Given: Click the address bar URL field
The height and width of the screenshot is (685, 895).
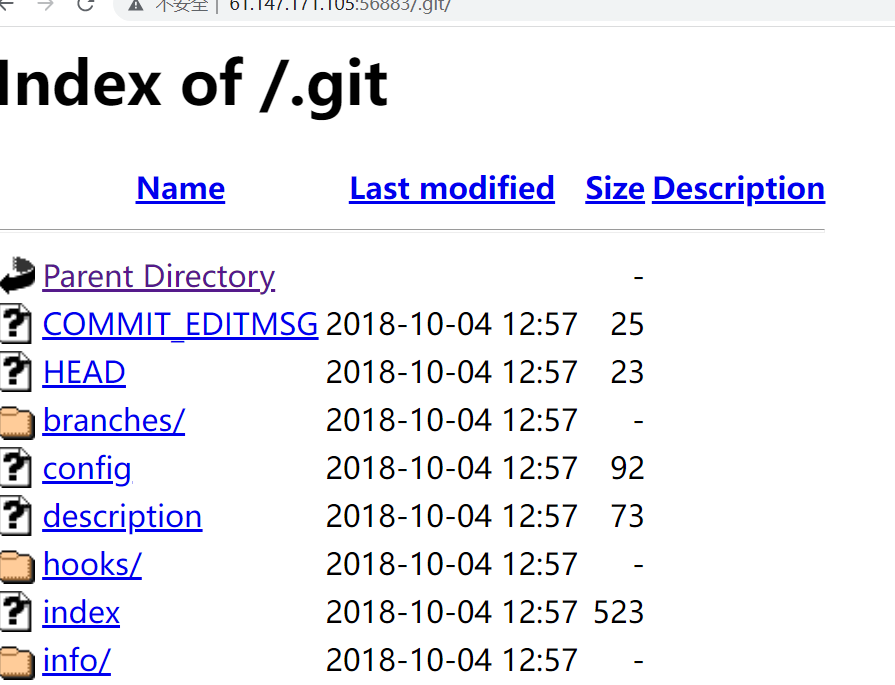Looking at the screenshot, I should click(500, 6).
